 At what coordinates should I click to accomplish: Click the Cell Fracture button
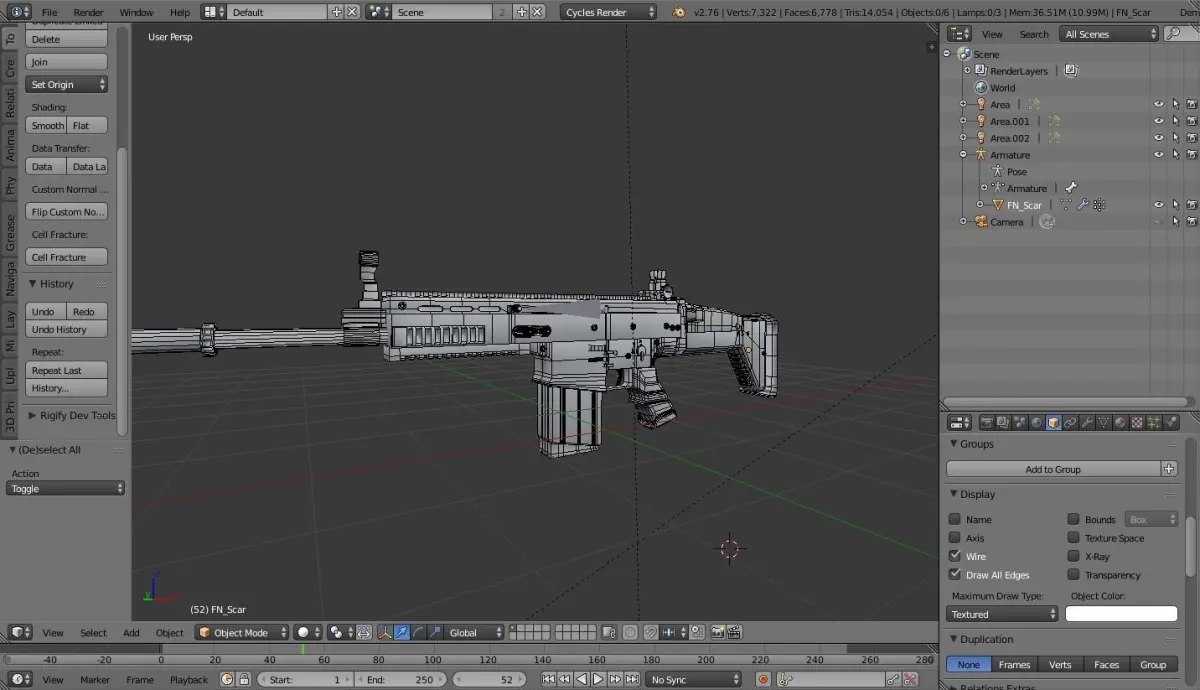point(67,257)
